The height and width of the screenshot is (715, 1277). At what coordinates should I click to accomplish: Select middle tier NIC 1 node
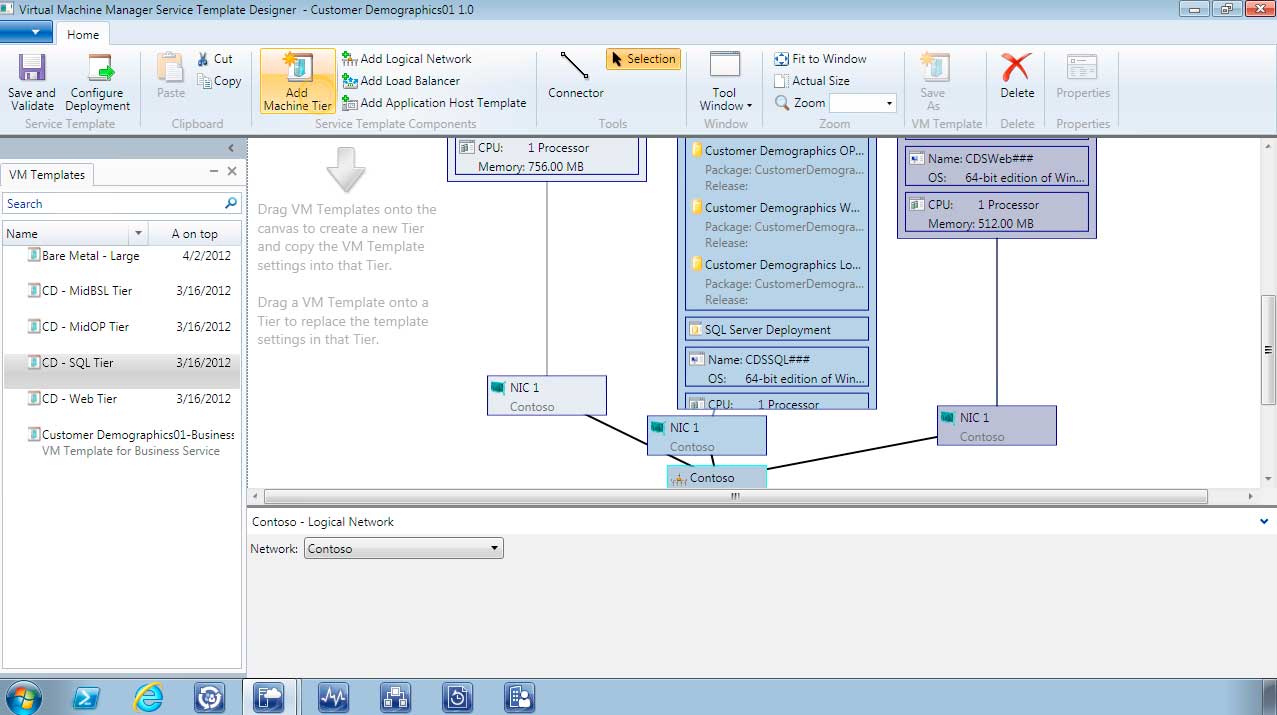pos(707,436)
